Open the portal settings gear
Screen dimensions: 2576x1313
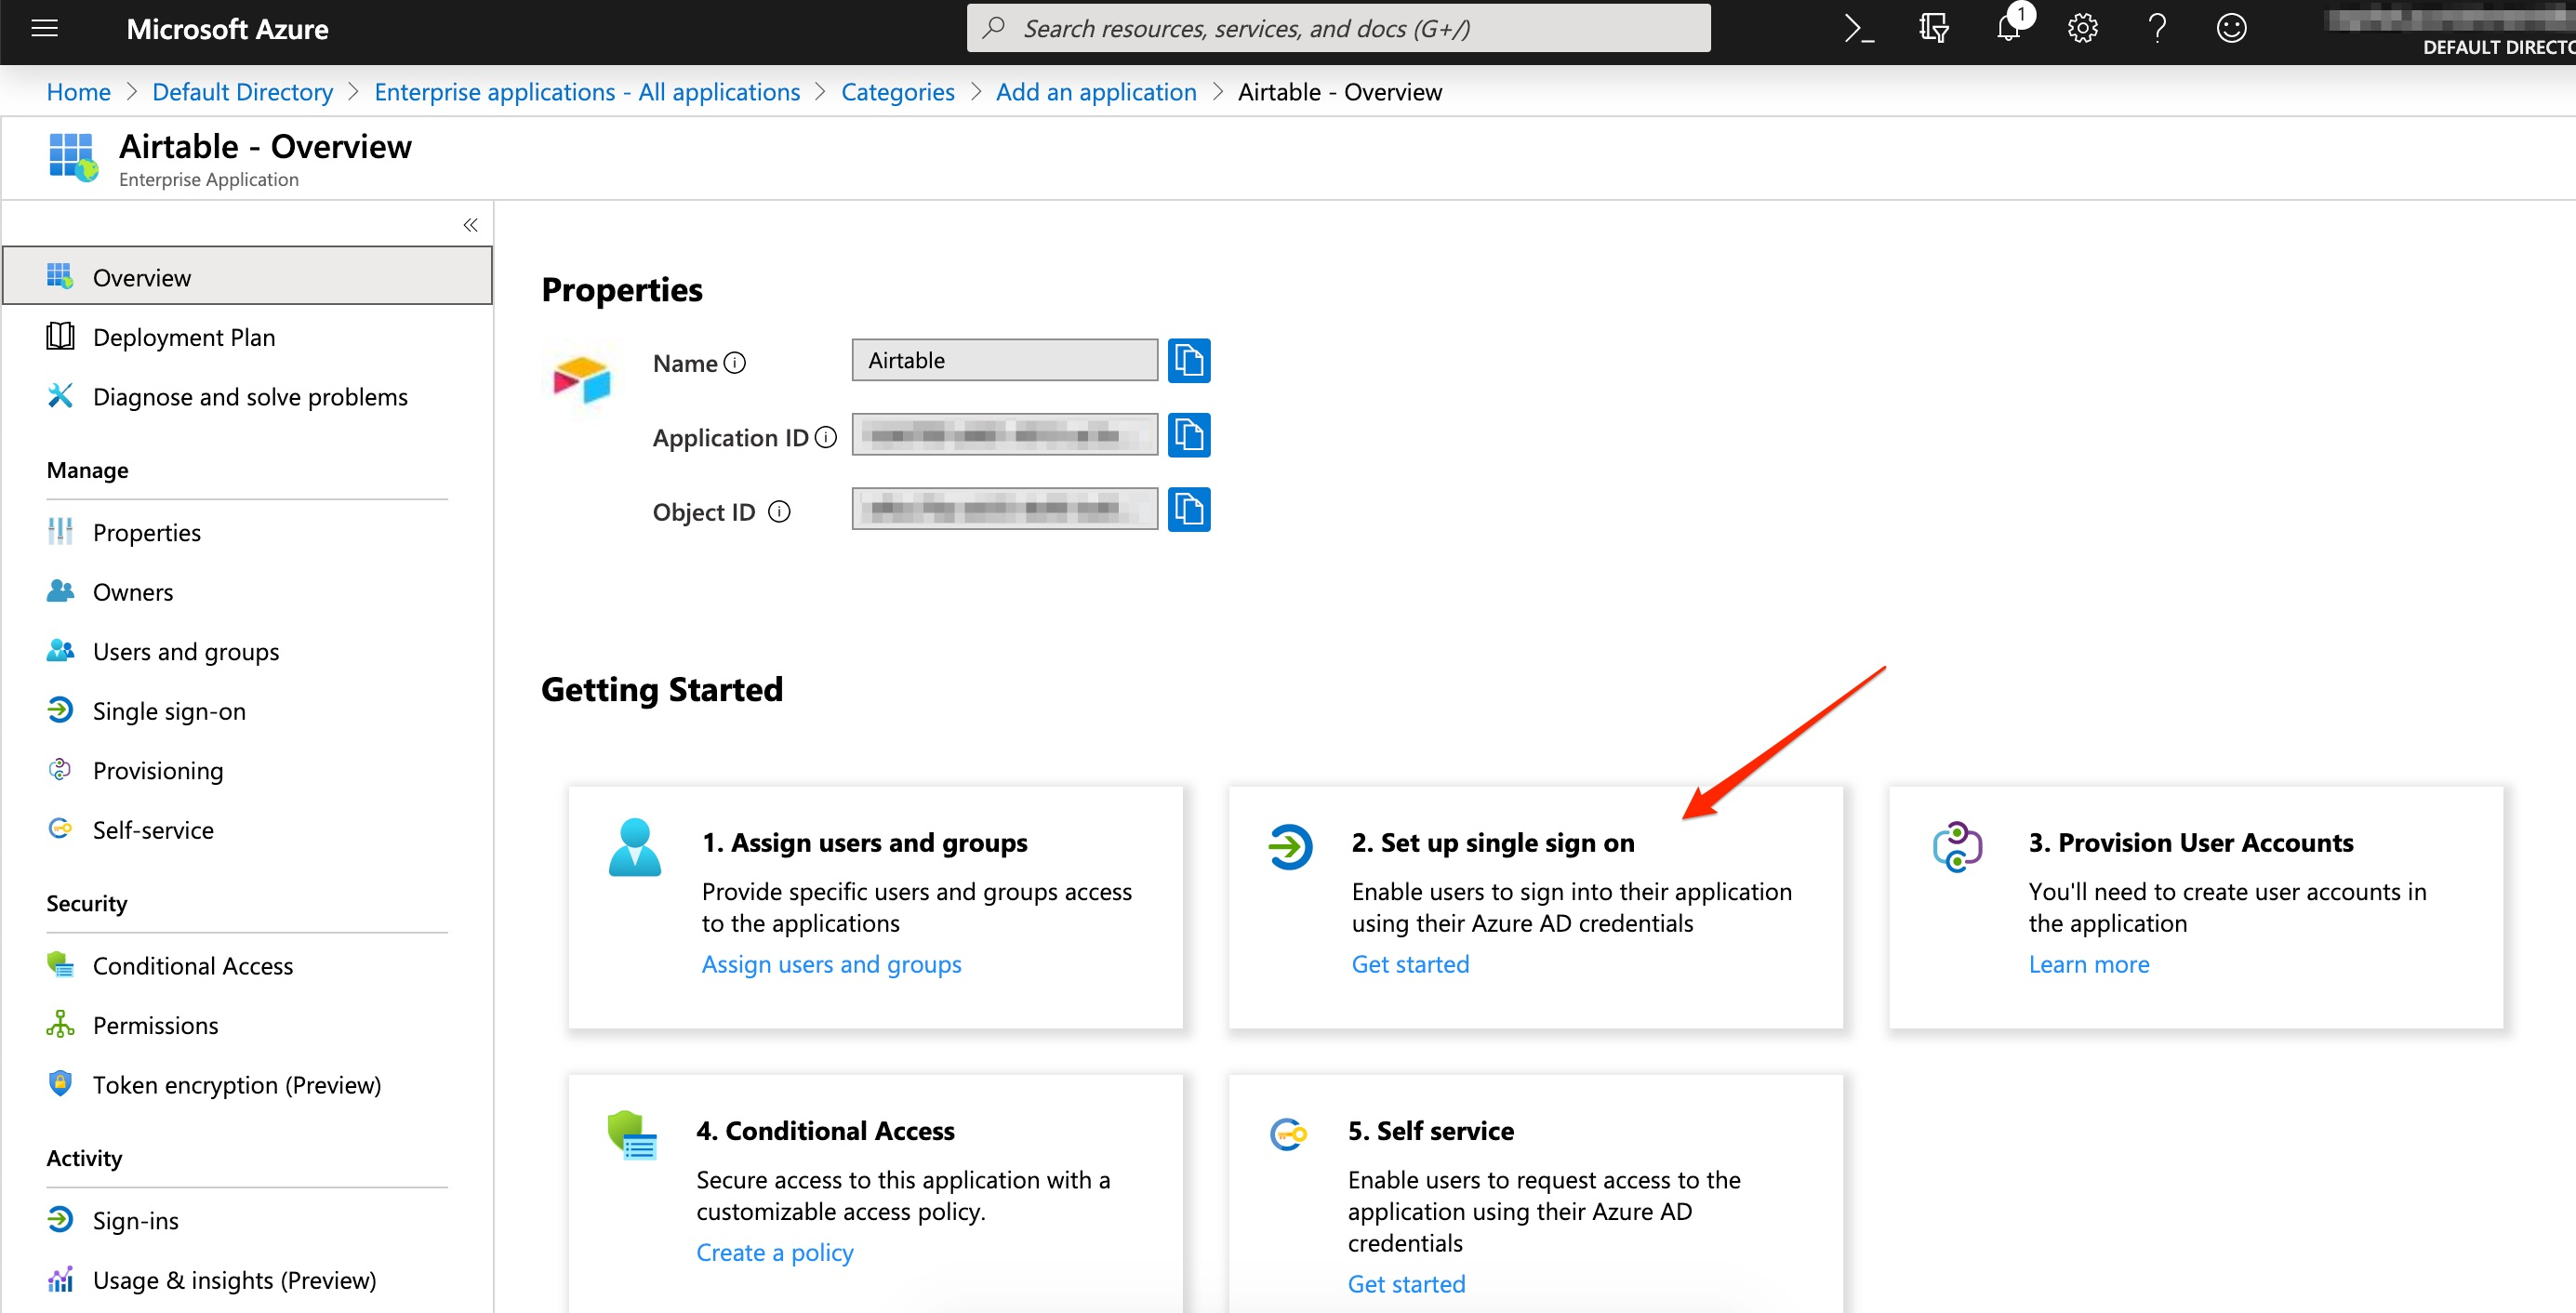pyautogui.click(x=2083, y=28)
